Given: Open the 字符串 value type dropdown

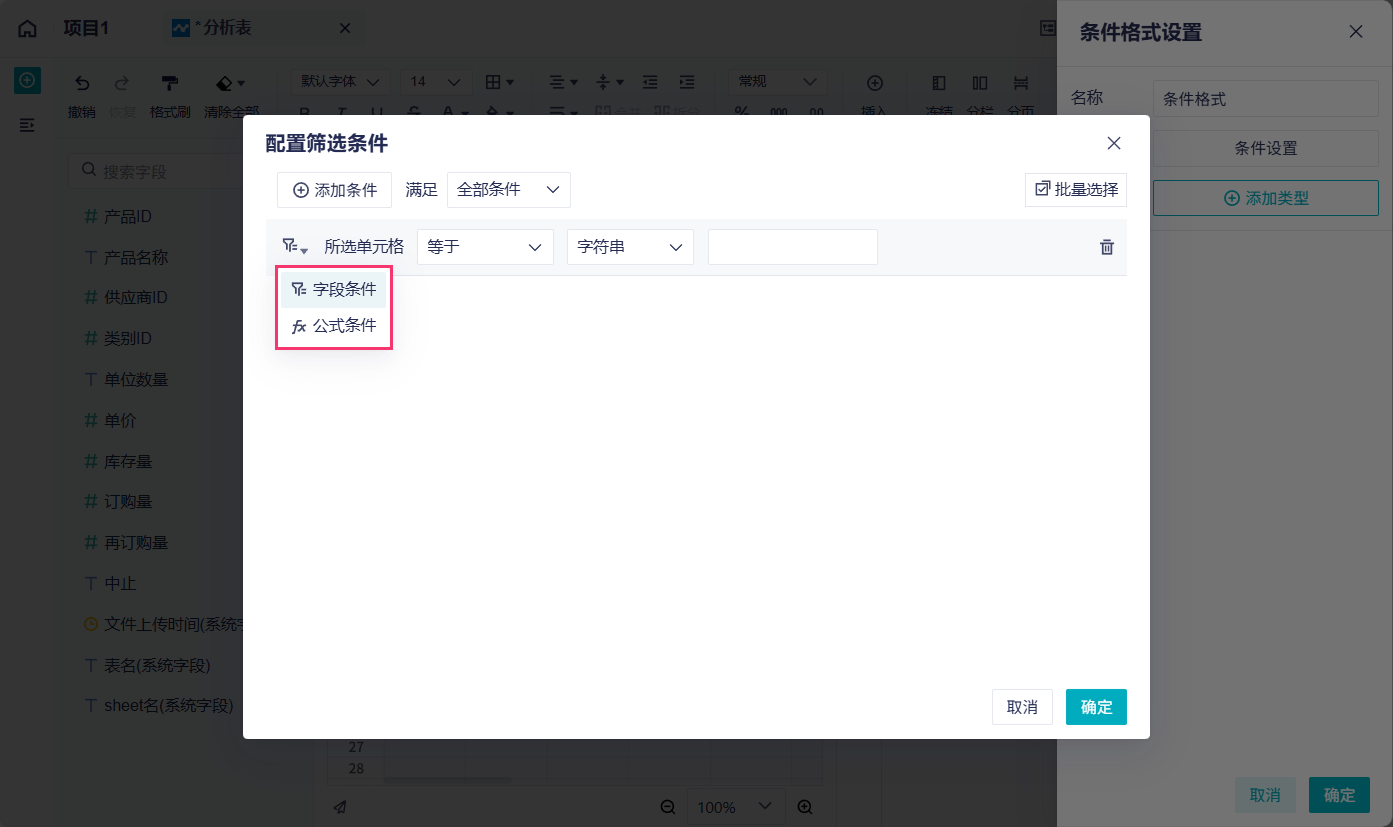Looking at the screenshot, I should pyautogui.click(x=630, y=247).
